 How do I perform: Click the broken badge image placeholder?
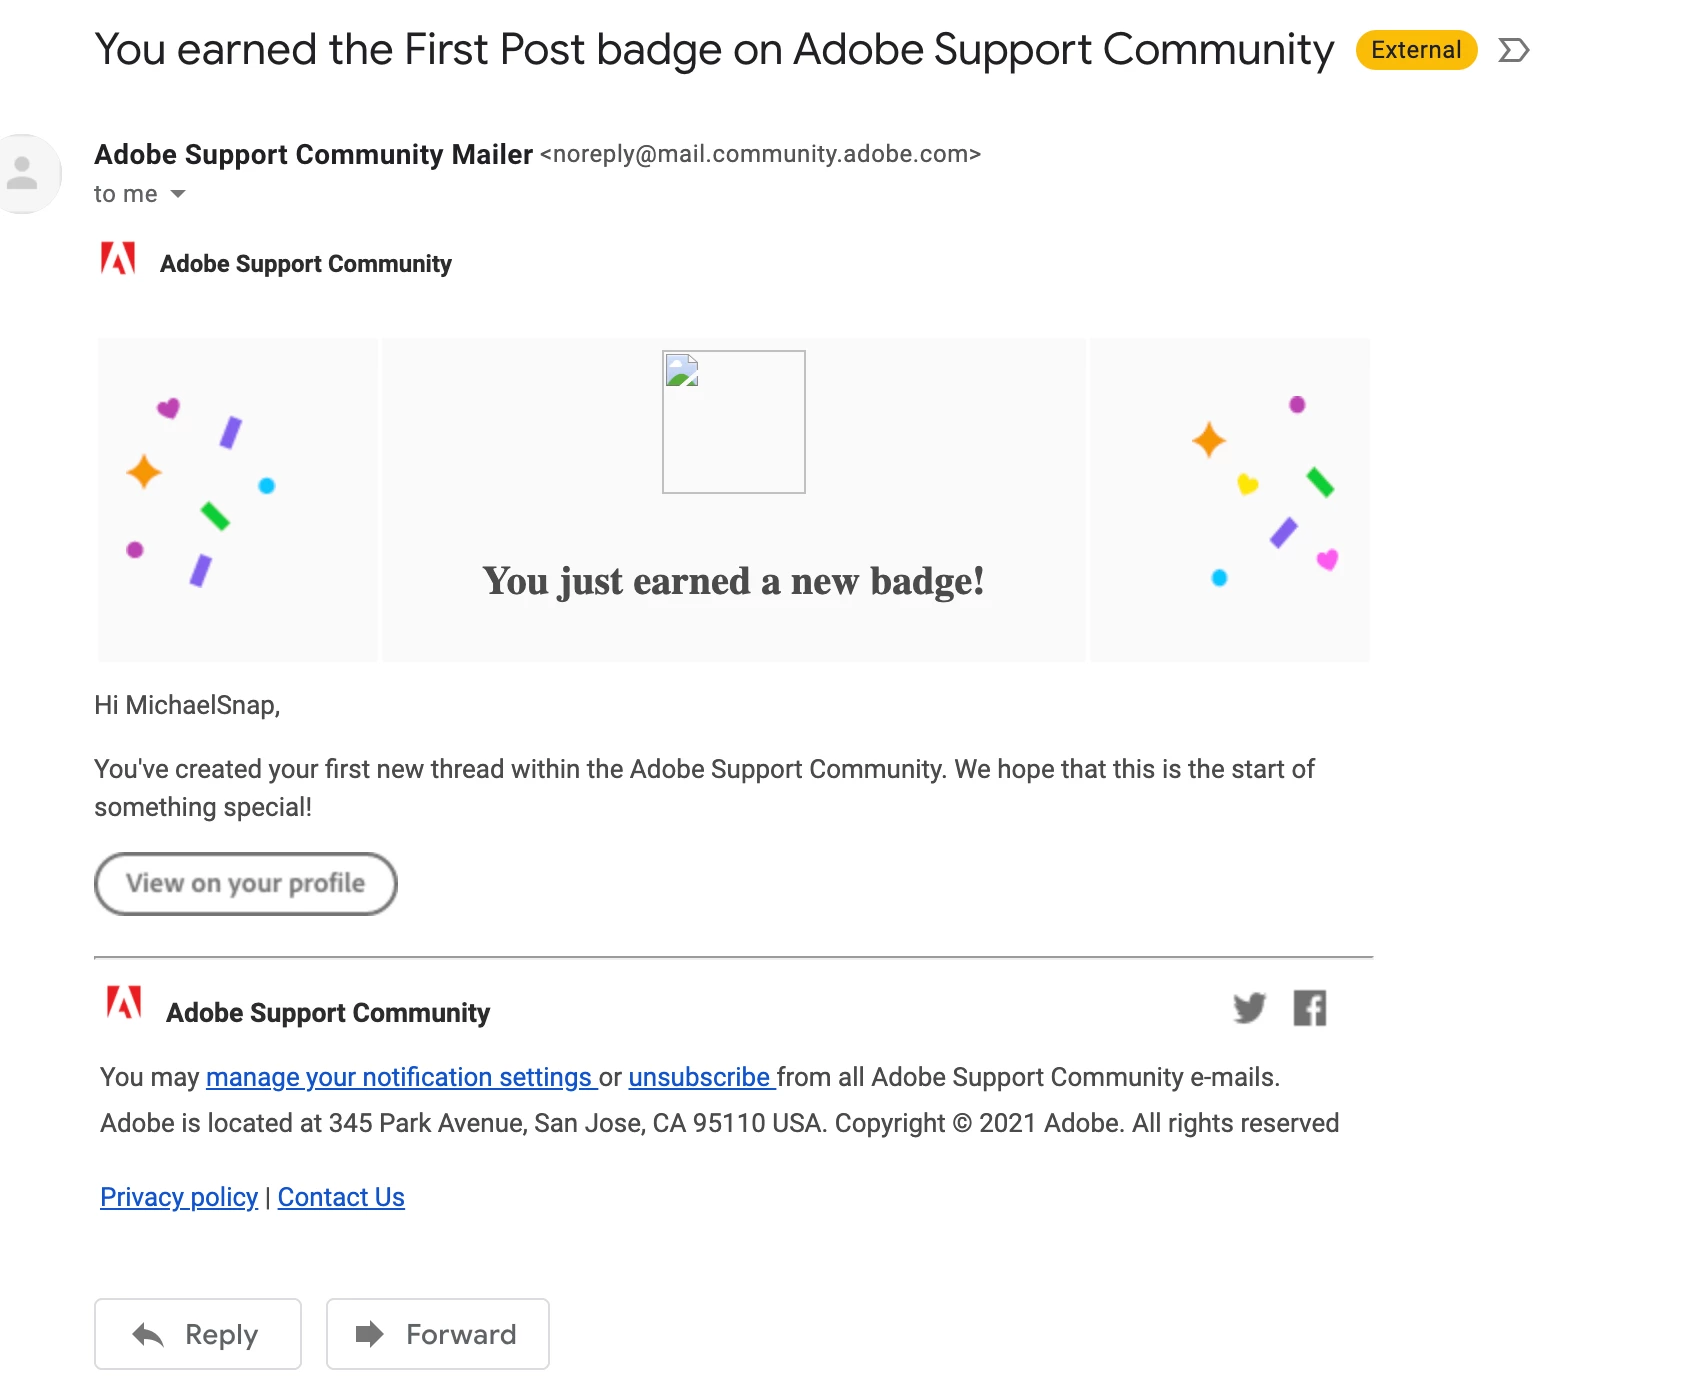[x=733, y=421]
